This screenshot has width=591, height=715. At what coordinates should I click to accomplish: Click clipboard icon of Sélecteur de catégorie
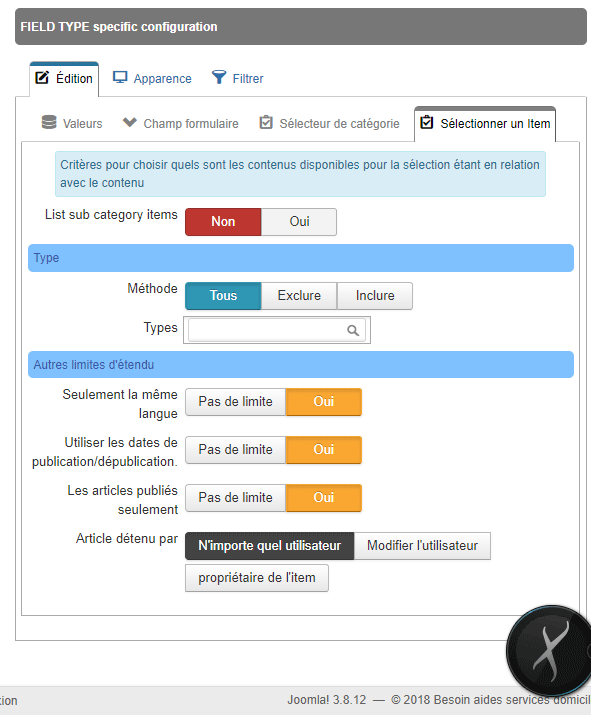pyautogui.click(x=266, y=122)
